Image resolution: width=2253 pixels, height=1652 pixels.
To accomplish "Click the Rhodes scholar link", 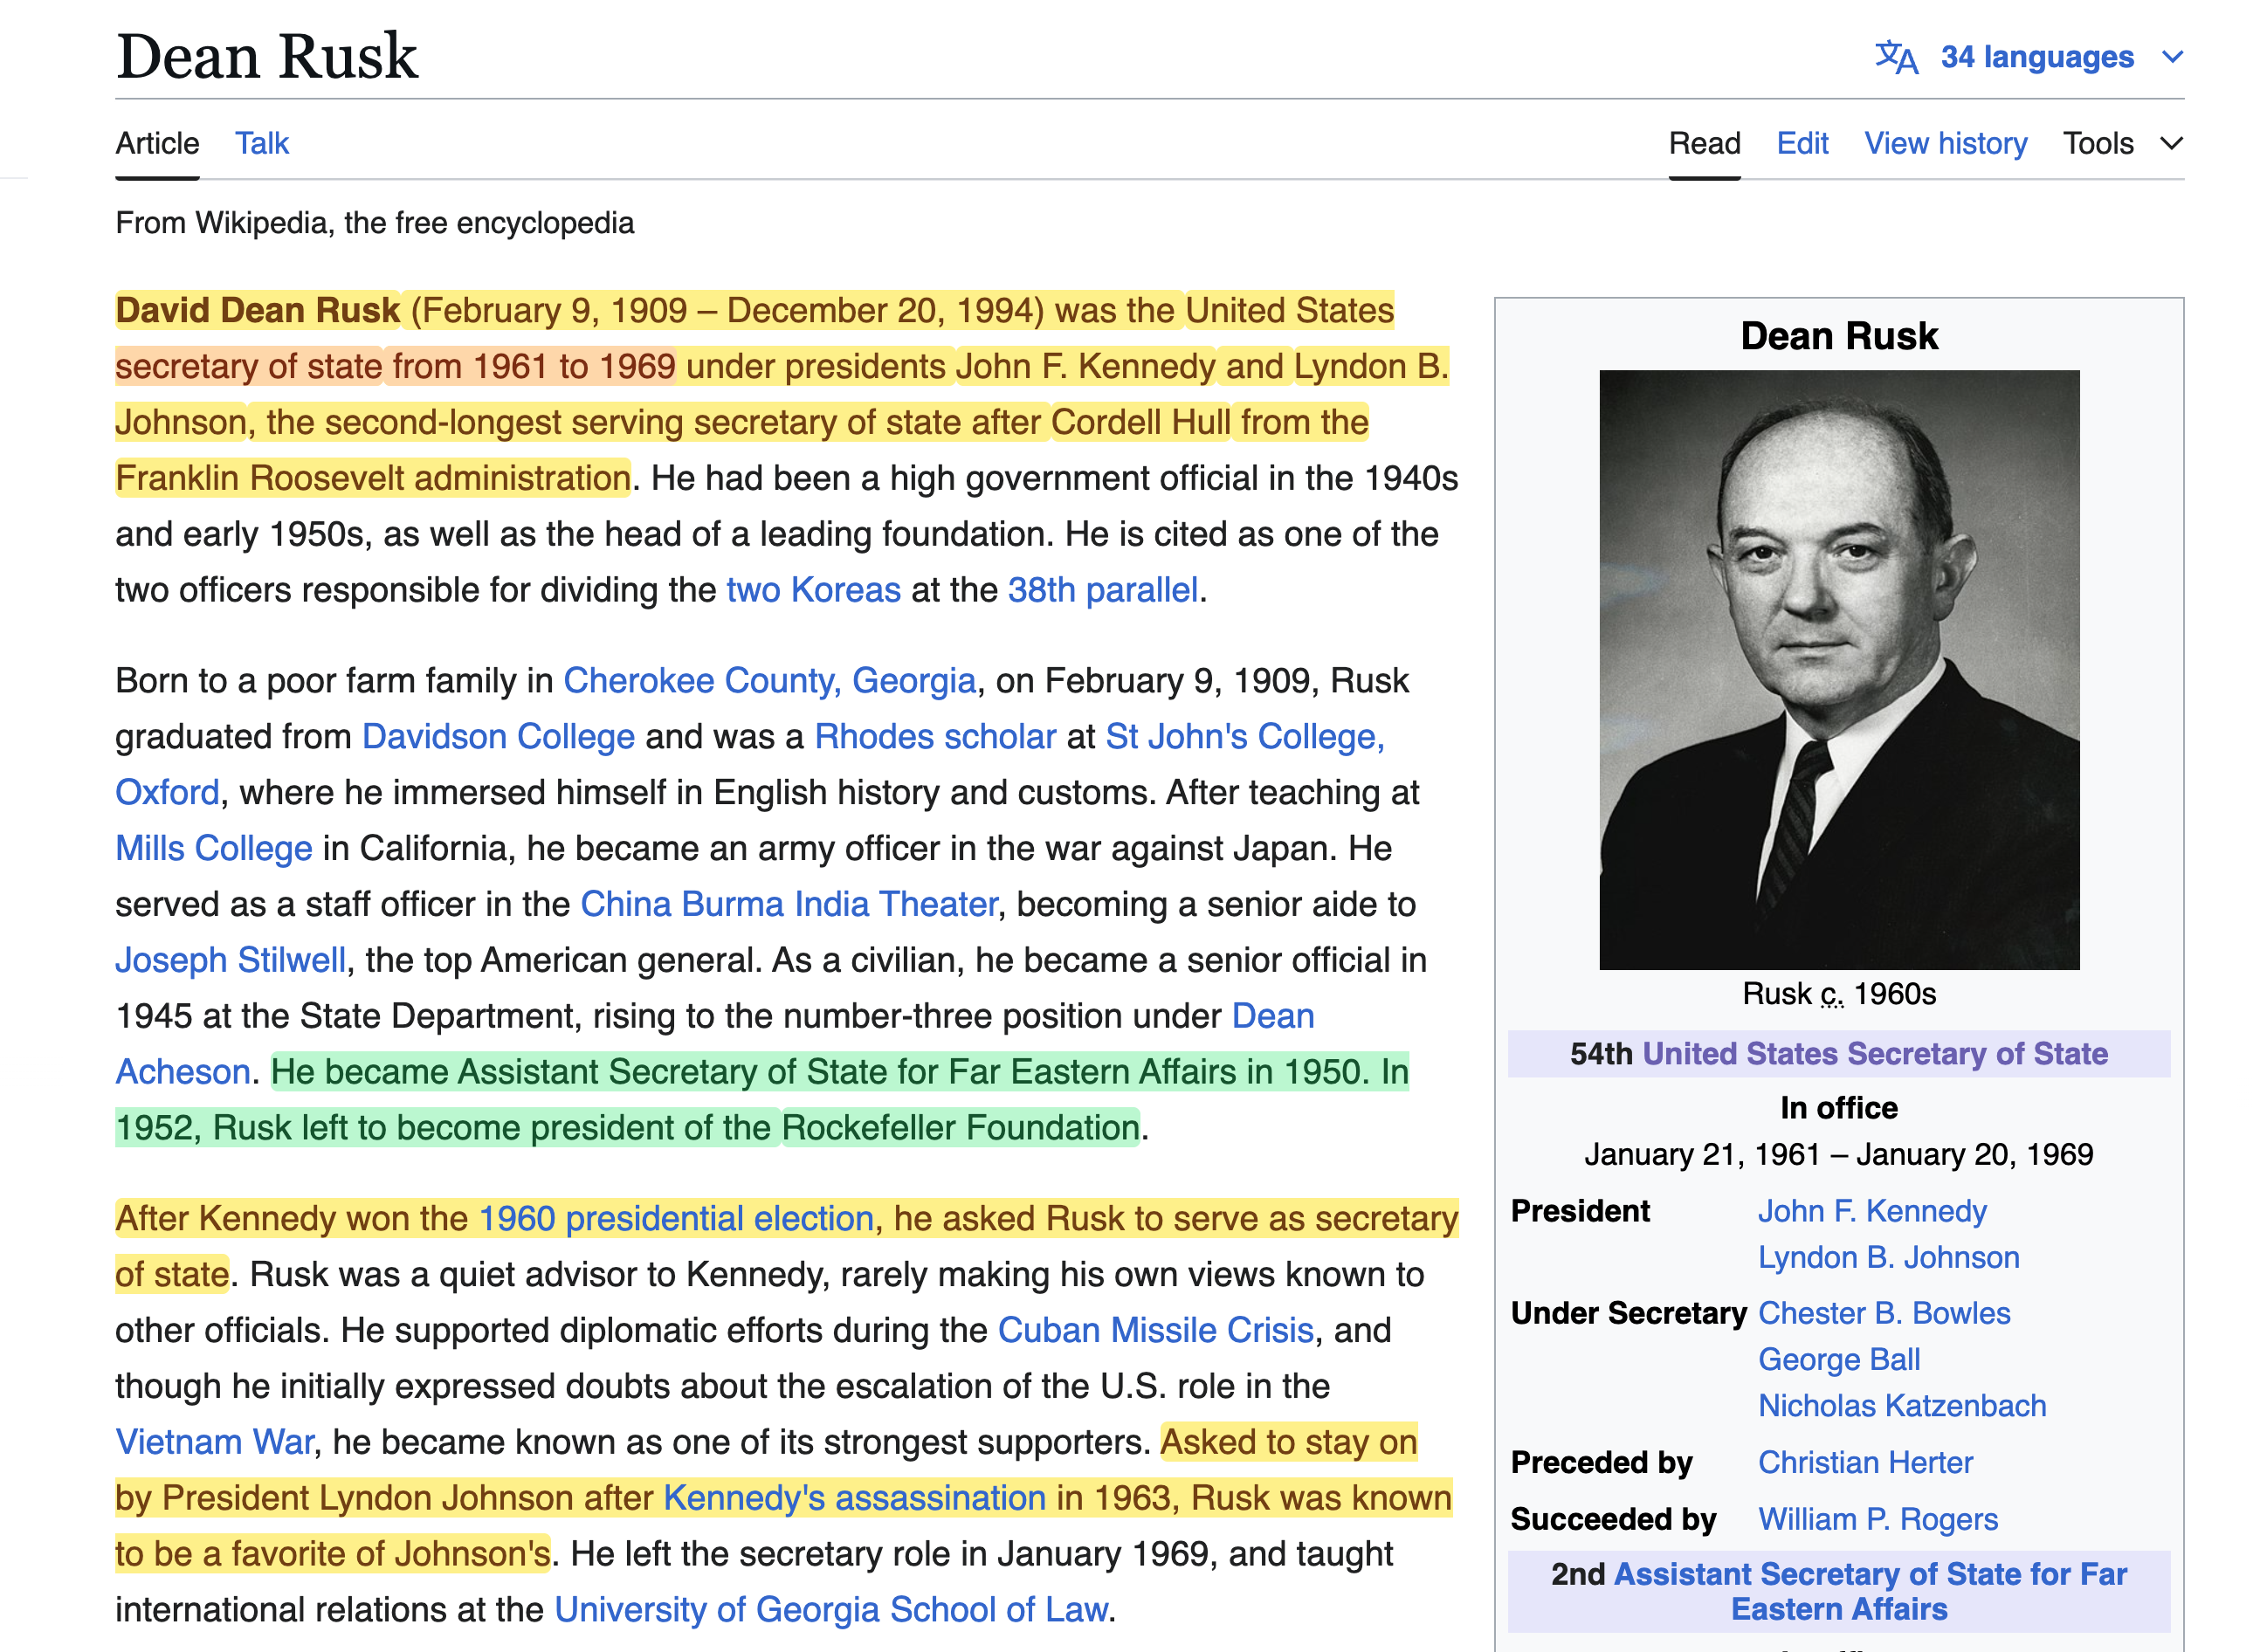I will [934, 737].
